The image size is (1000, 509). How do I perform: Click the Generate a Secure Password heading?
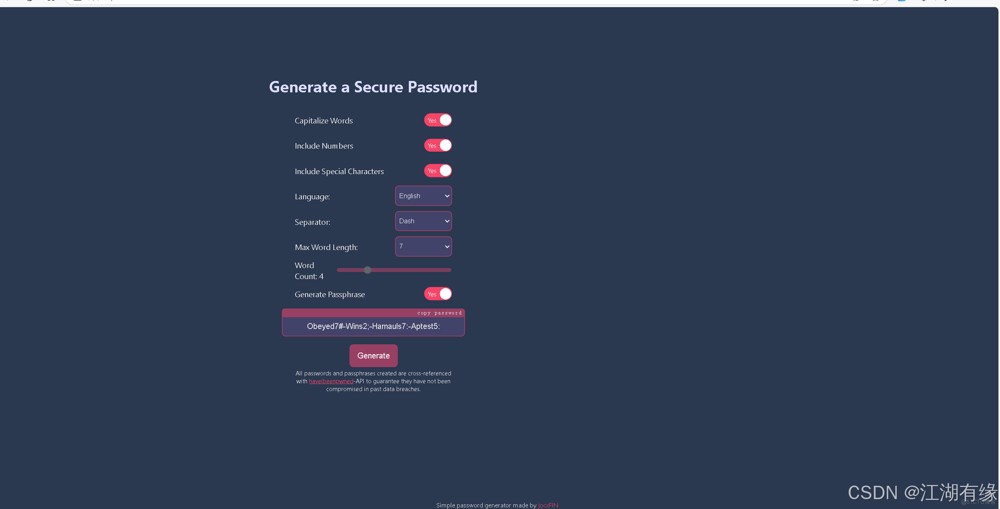point(373,87)
